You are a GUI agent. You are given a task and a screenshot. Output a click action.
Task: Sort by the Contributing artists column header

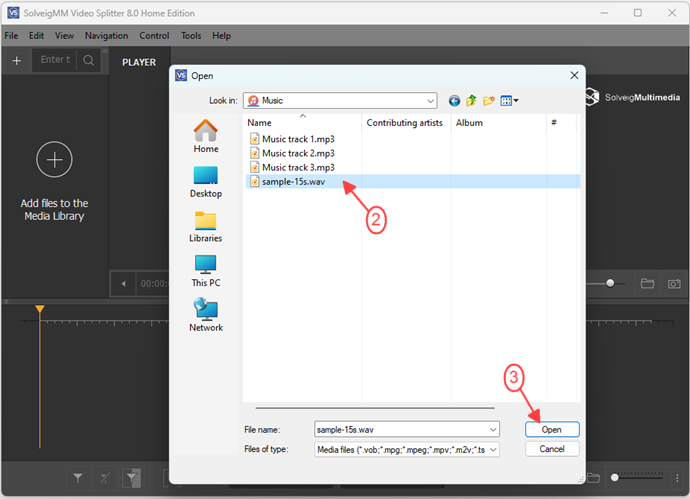click(x=406, y=123)
